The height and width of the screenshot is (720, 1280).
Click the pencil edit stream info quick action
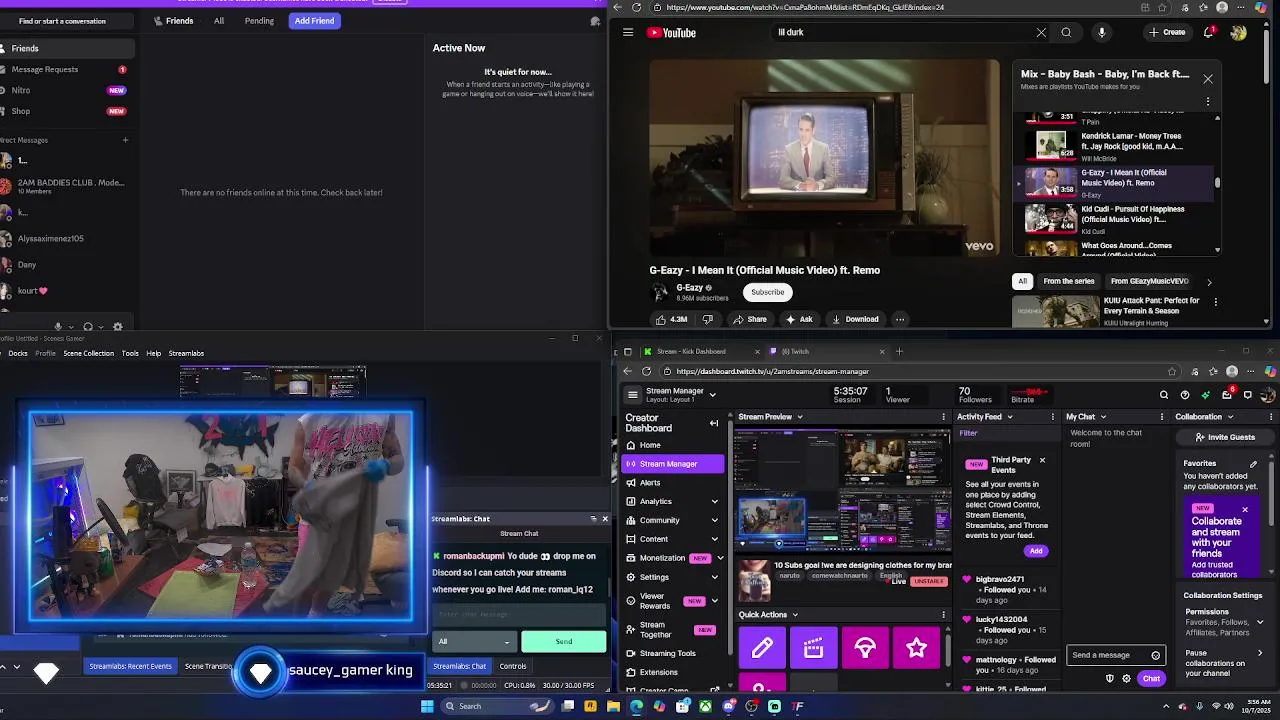[x=762, y=648]
